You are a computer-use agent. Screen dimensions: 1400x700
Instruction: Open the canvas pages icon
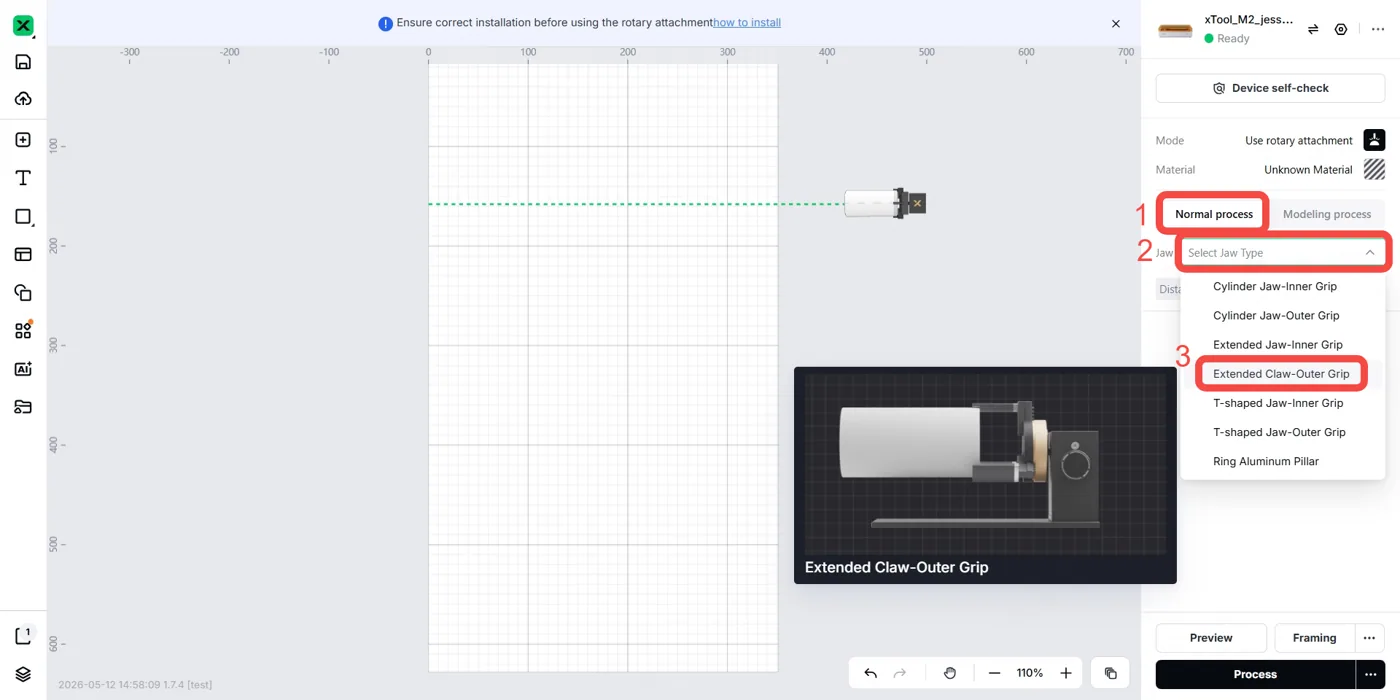point(24,636)
